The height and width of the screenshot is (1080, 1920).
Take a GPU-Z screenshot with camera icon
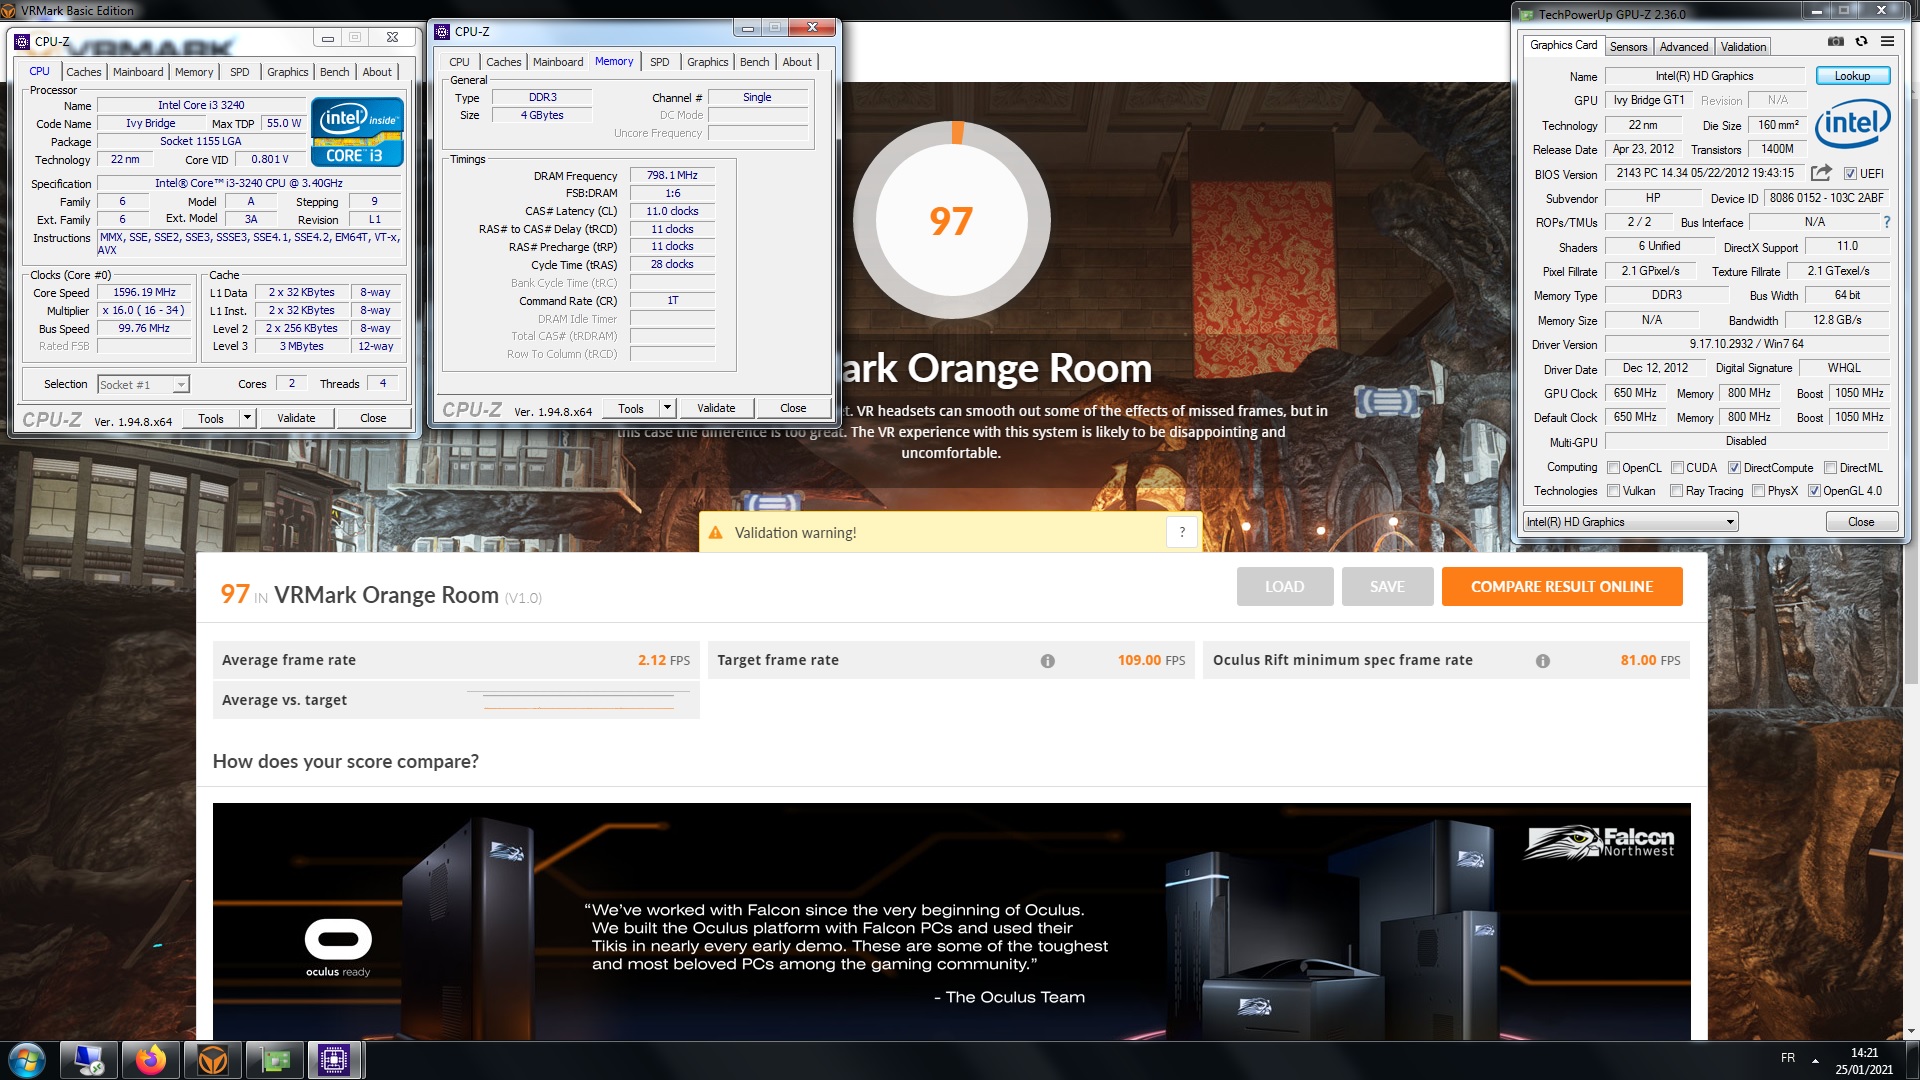click(1836, 42)
